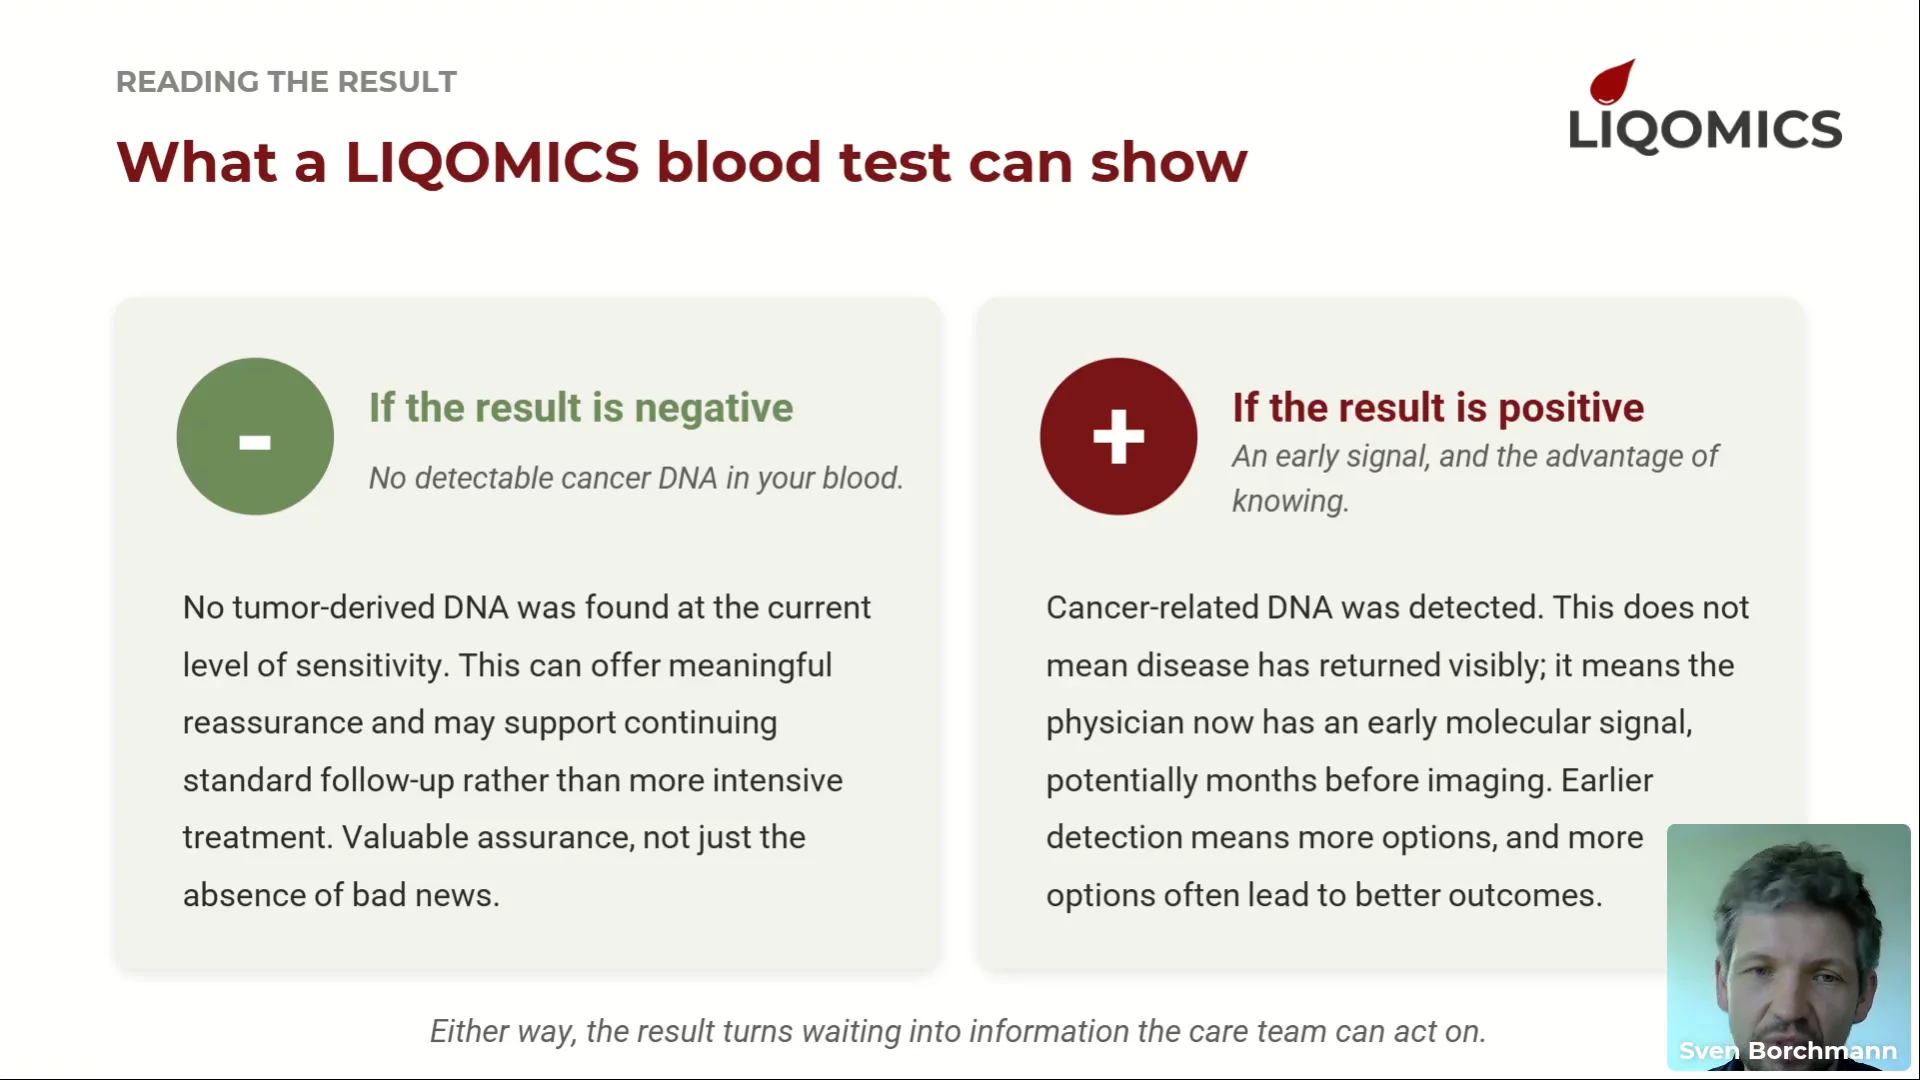Click the positive result body paragraph

(1397, 751)
